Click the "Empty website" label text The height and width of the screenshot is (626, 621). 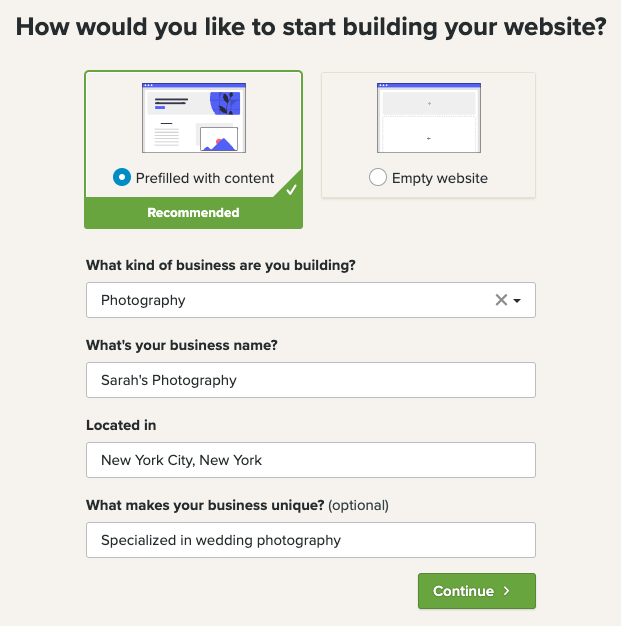coord(440,178)
